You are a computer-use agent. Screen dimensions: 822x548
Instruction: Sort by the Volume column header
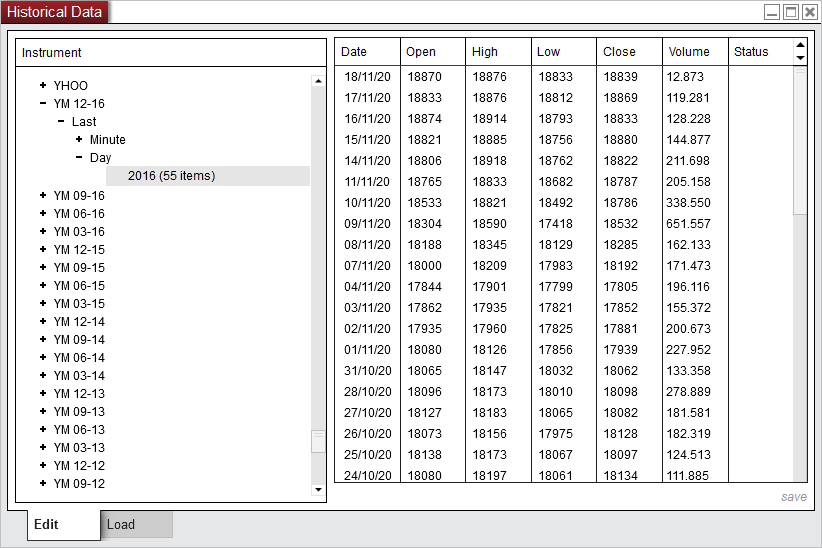coord(695,51)
